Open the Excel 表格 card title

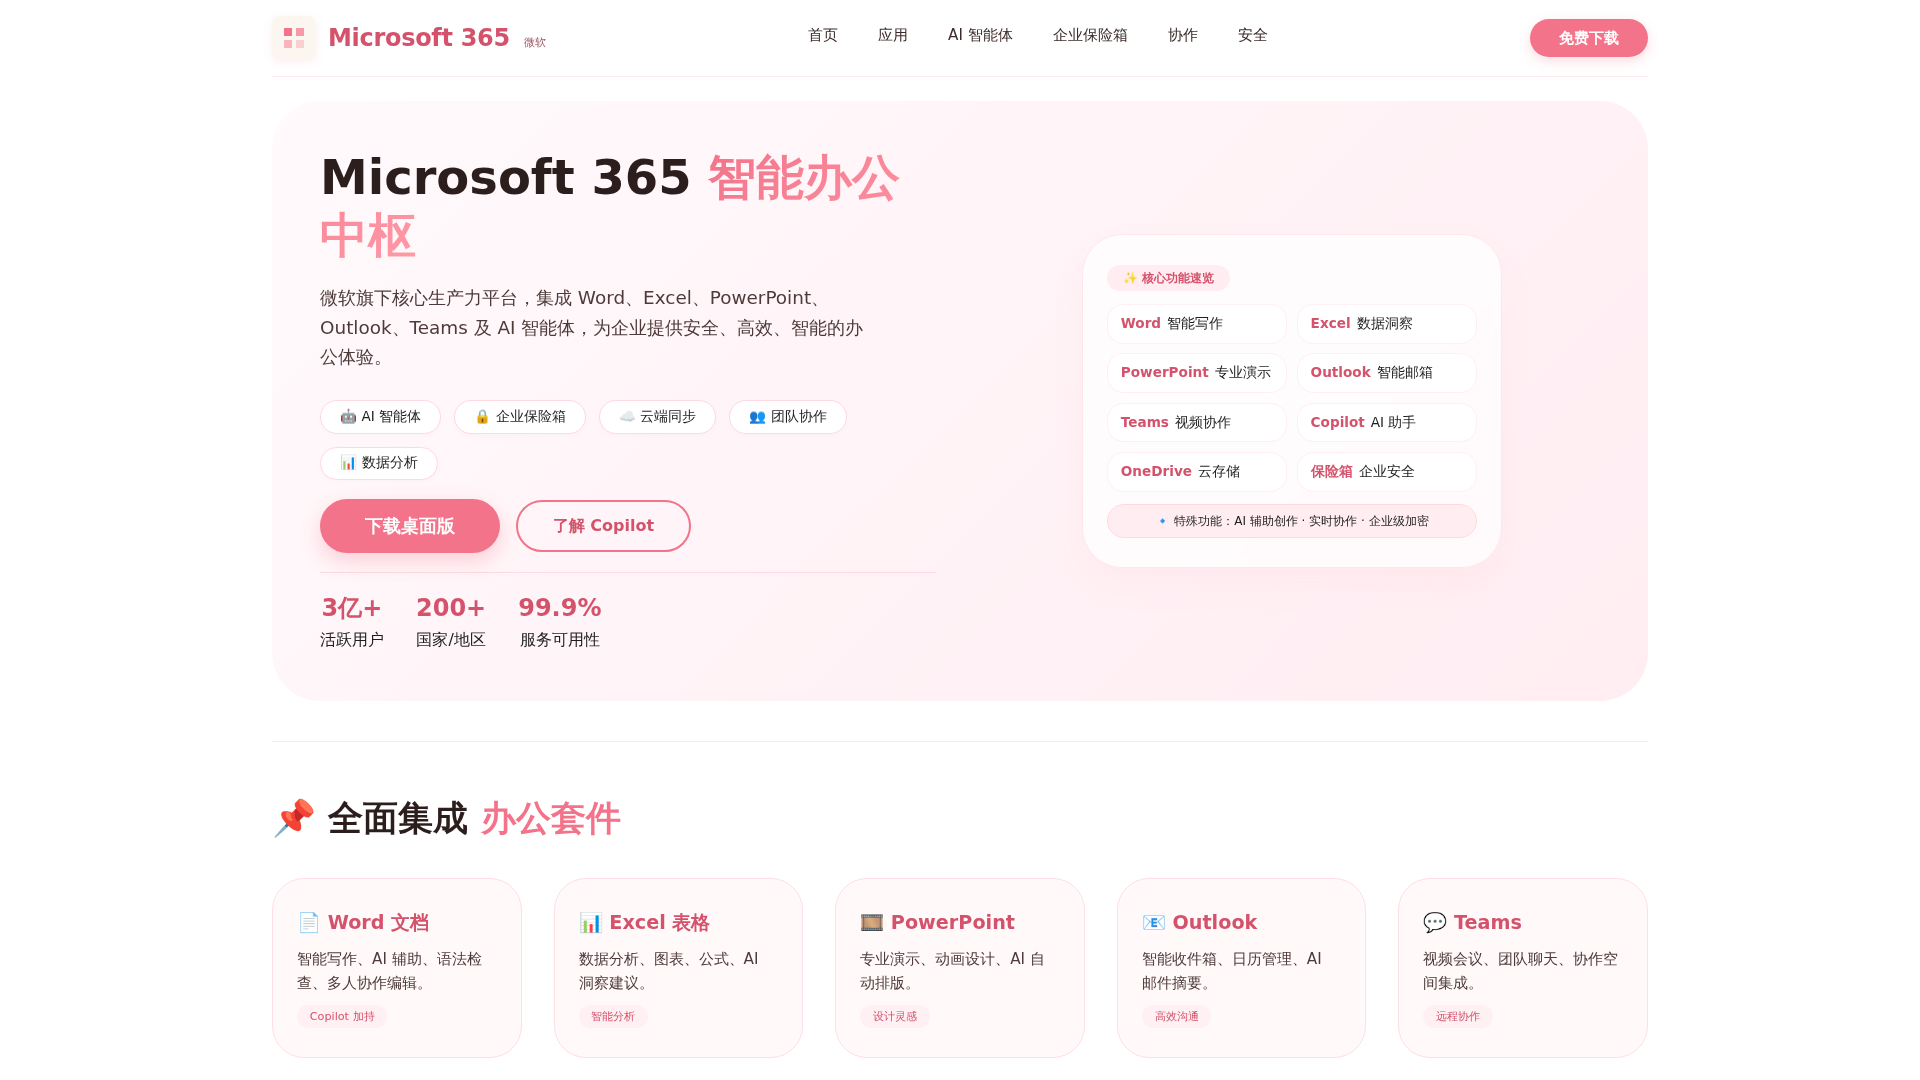(659, 922)
